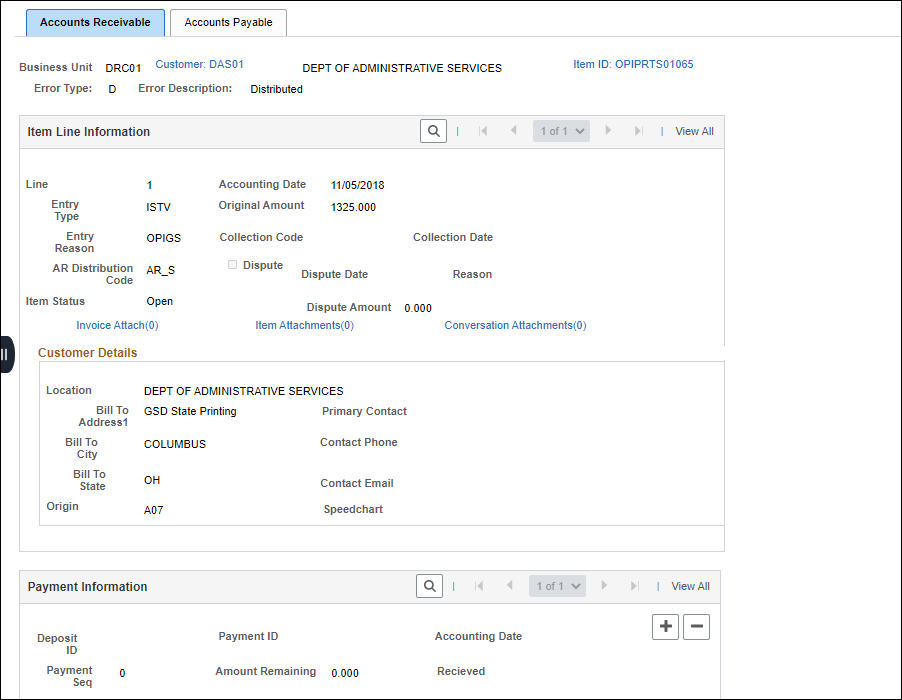Click next-record arrow in Payment Information
902x700 pixels.
tap(604, 586)
